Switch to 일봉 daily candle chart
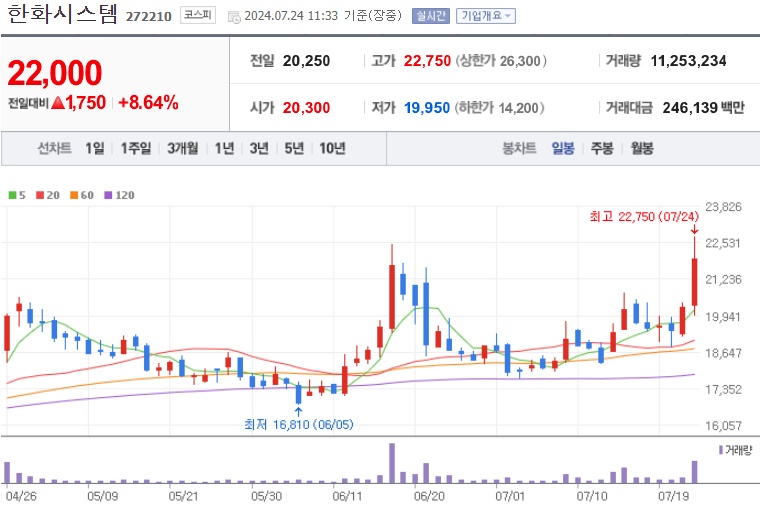 click(563, 148)
